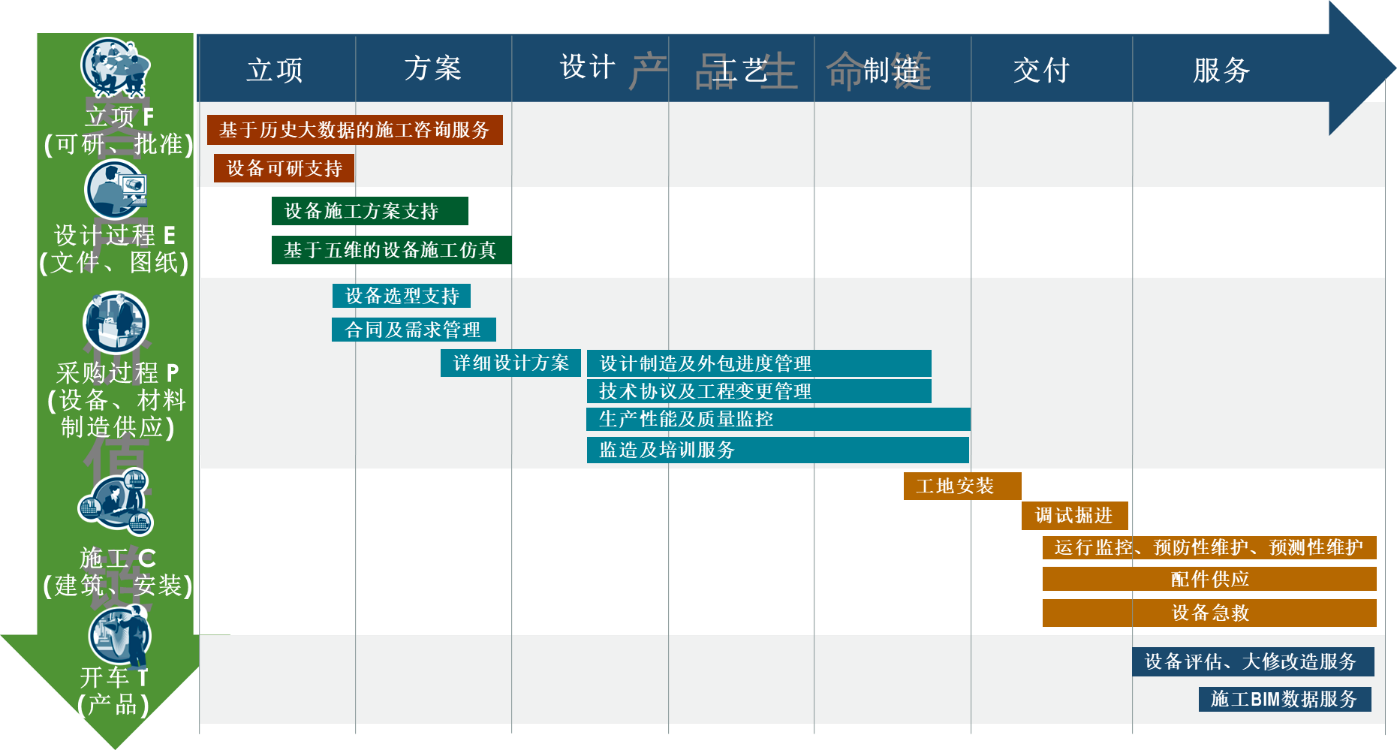Click the 设备可研支持 bar
Viewport: 1397px width, 750px height.
coord(284,168)
